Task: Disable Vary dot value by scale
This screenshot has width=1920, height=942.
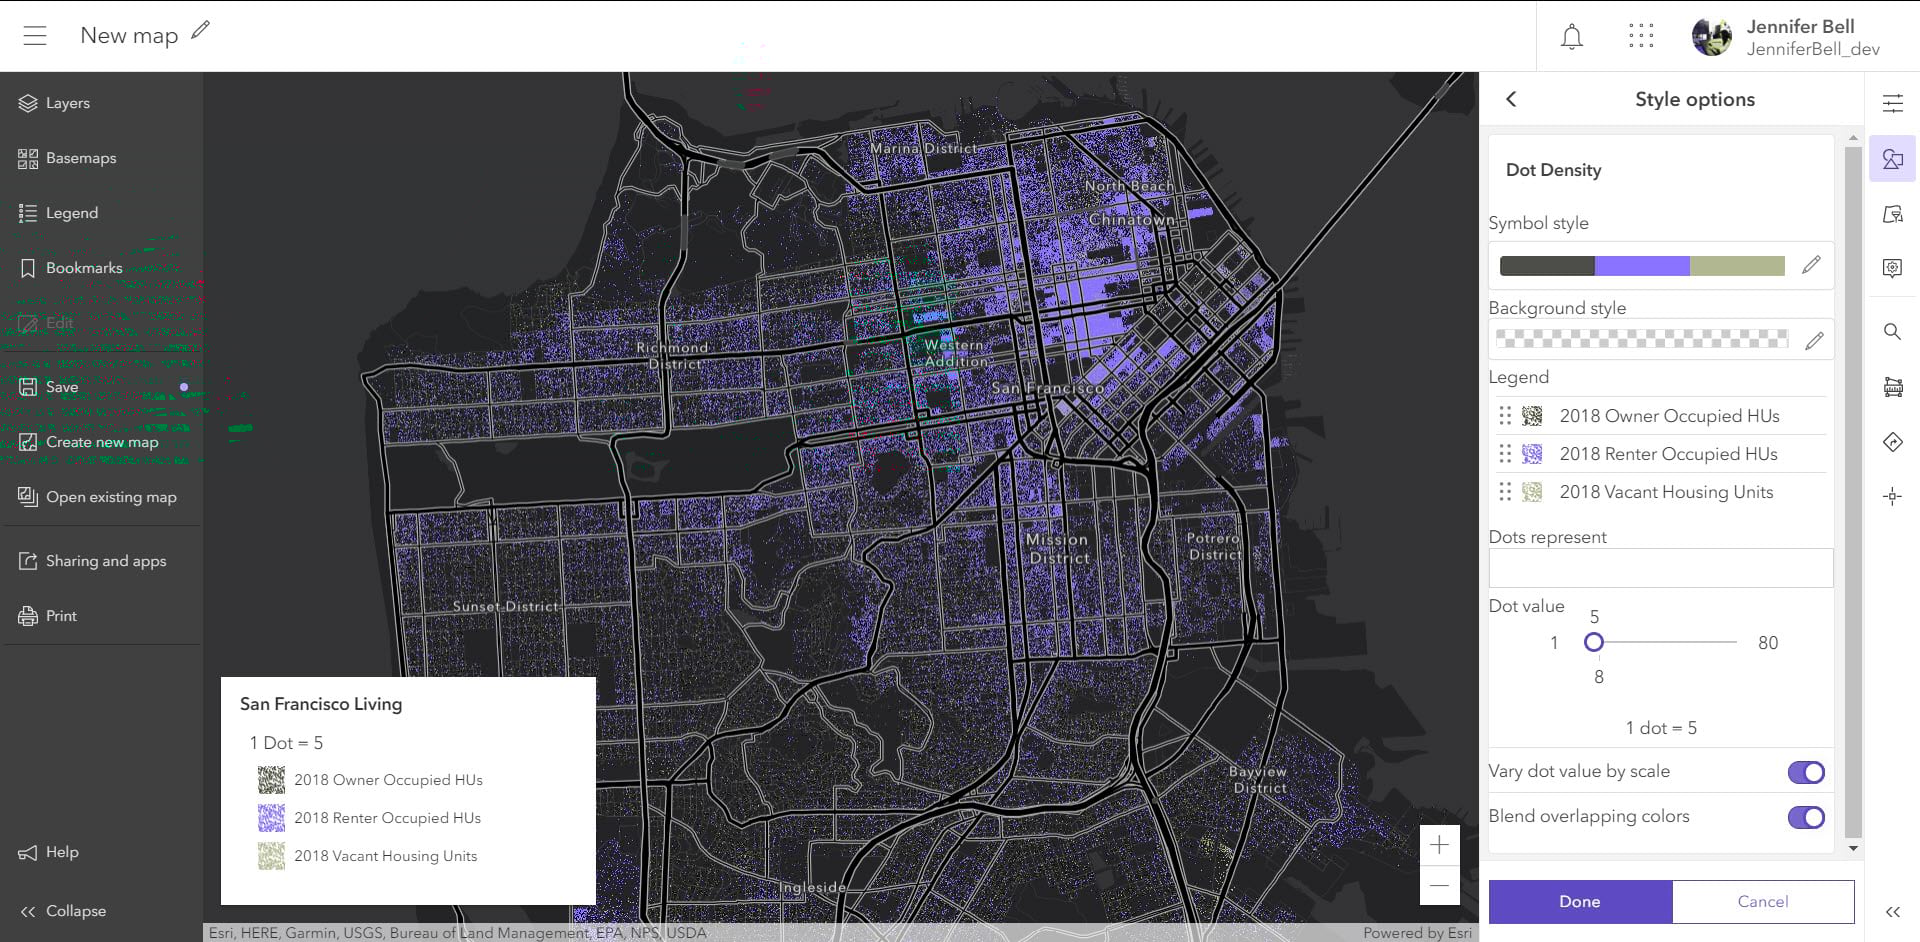Action: [x=1806, y=771]
